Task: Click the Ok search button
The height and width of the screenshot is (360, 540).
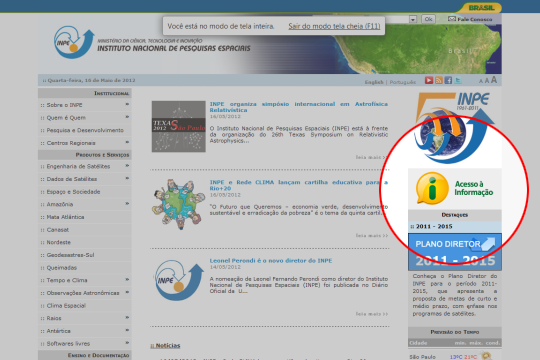Action: click(x=428, y=19)
